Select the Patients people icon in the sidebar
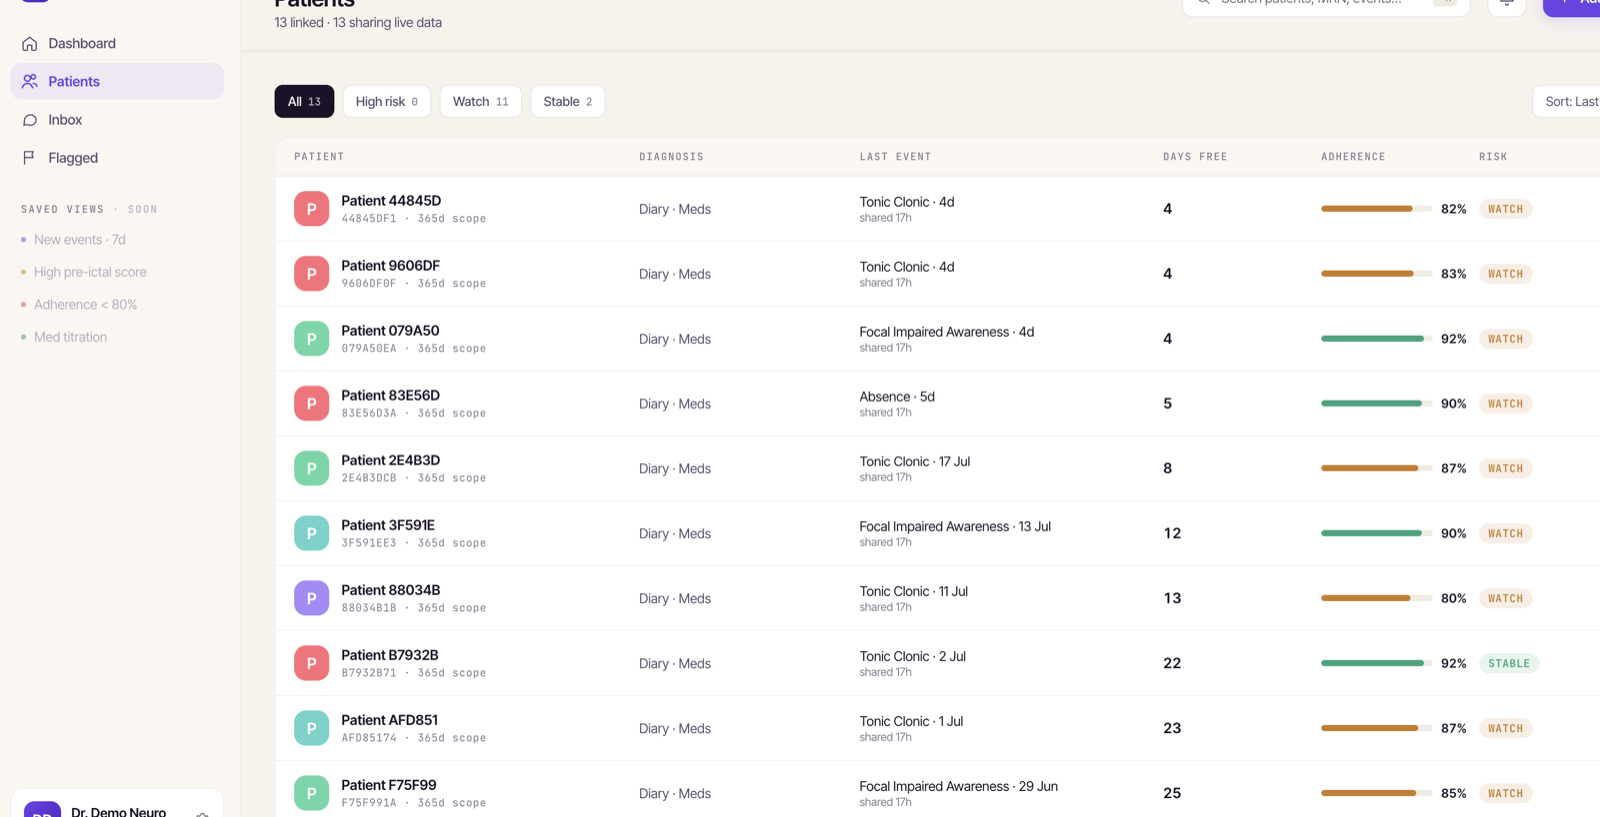The image size is (1600, 817). pyautogui.click(x=30, y=82)
